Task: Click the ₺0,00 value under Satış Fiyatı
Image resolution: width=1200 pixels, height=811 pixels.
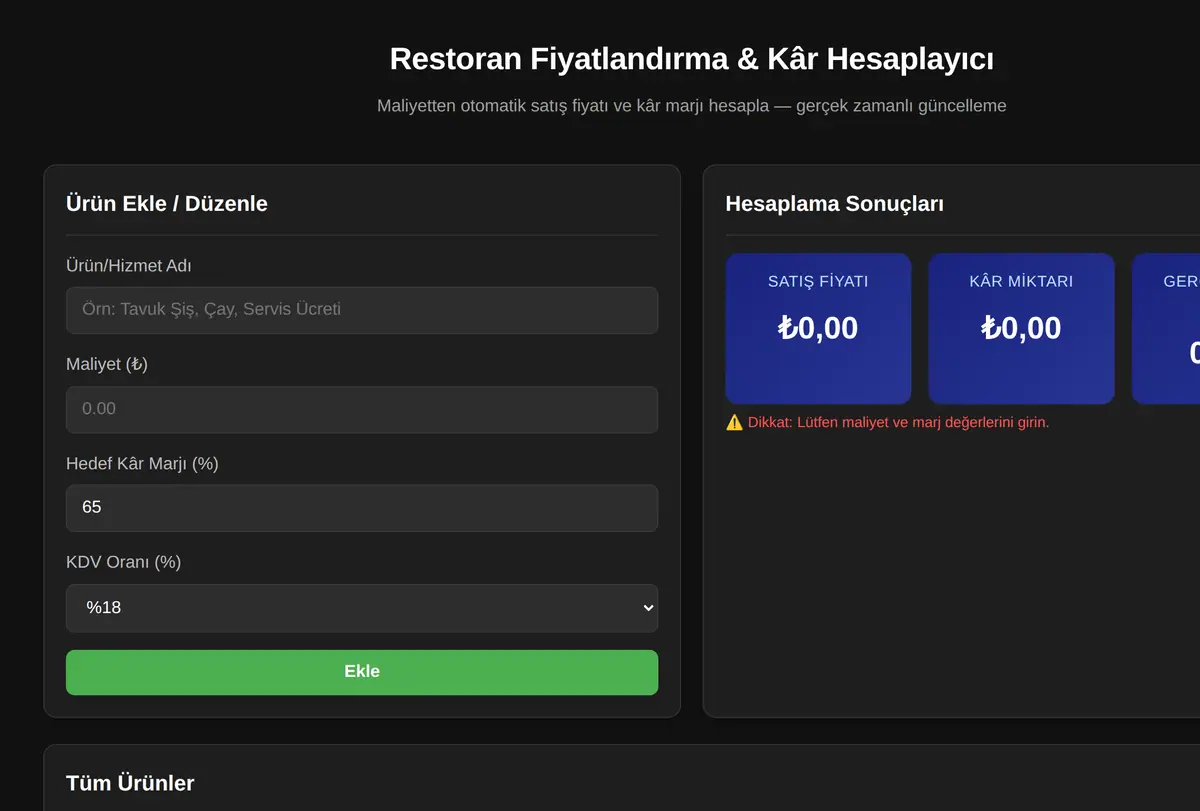Action: pos(818,328)
